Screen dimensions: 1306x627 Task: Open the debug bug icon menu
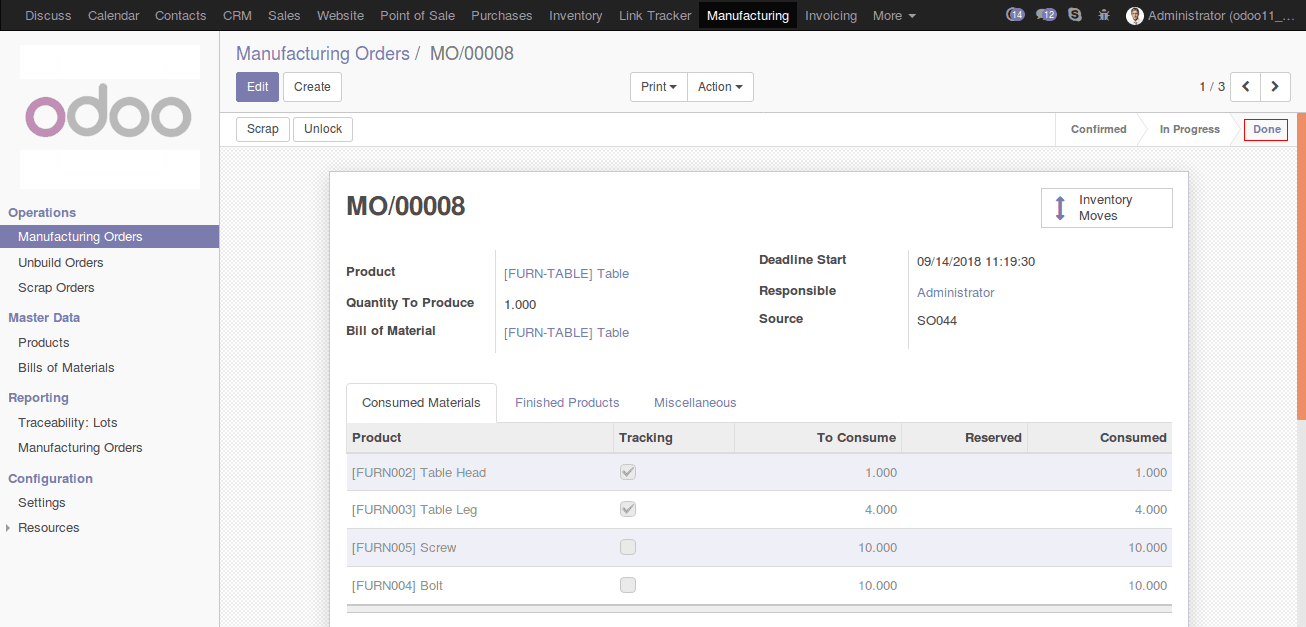1104,15
